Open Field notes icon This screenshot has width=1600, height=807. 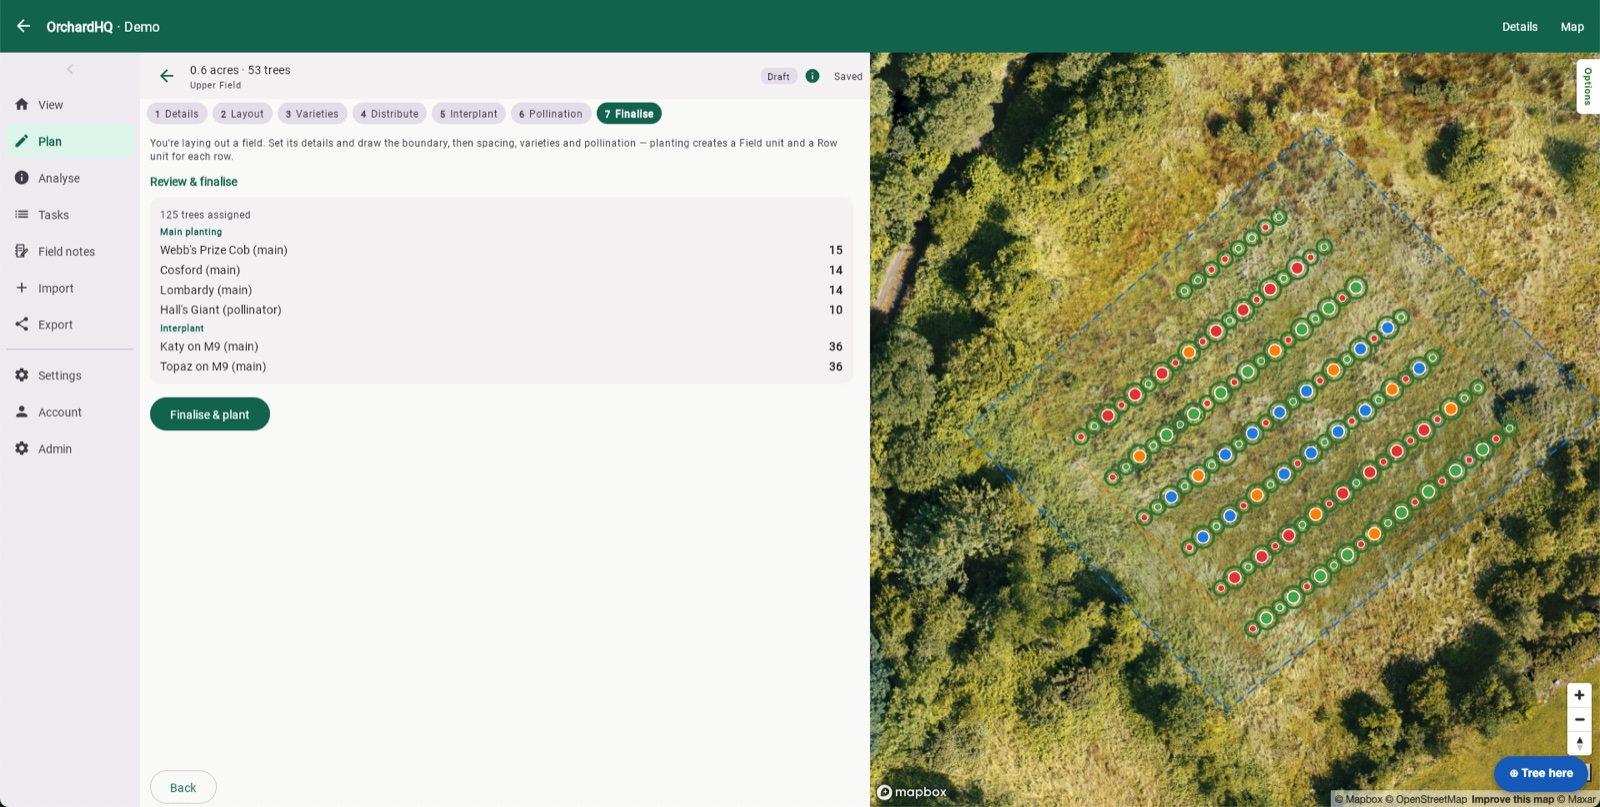tap(22, 251)
